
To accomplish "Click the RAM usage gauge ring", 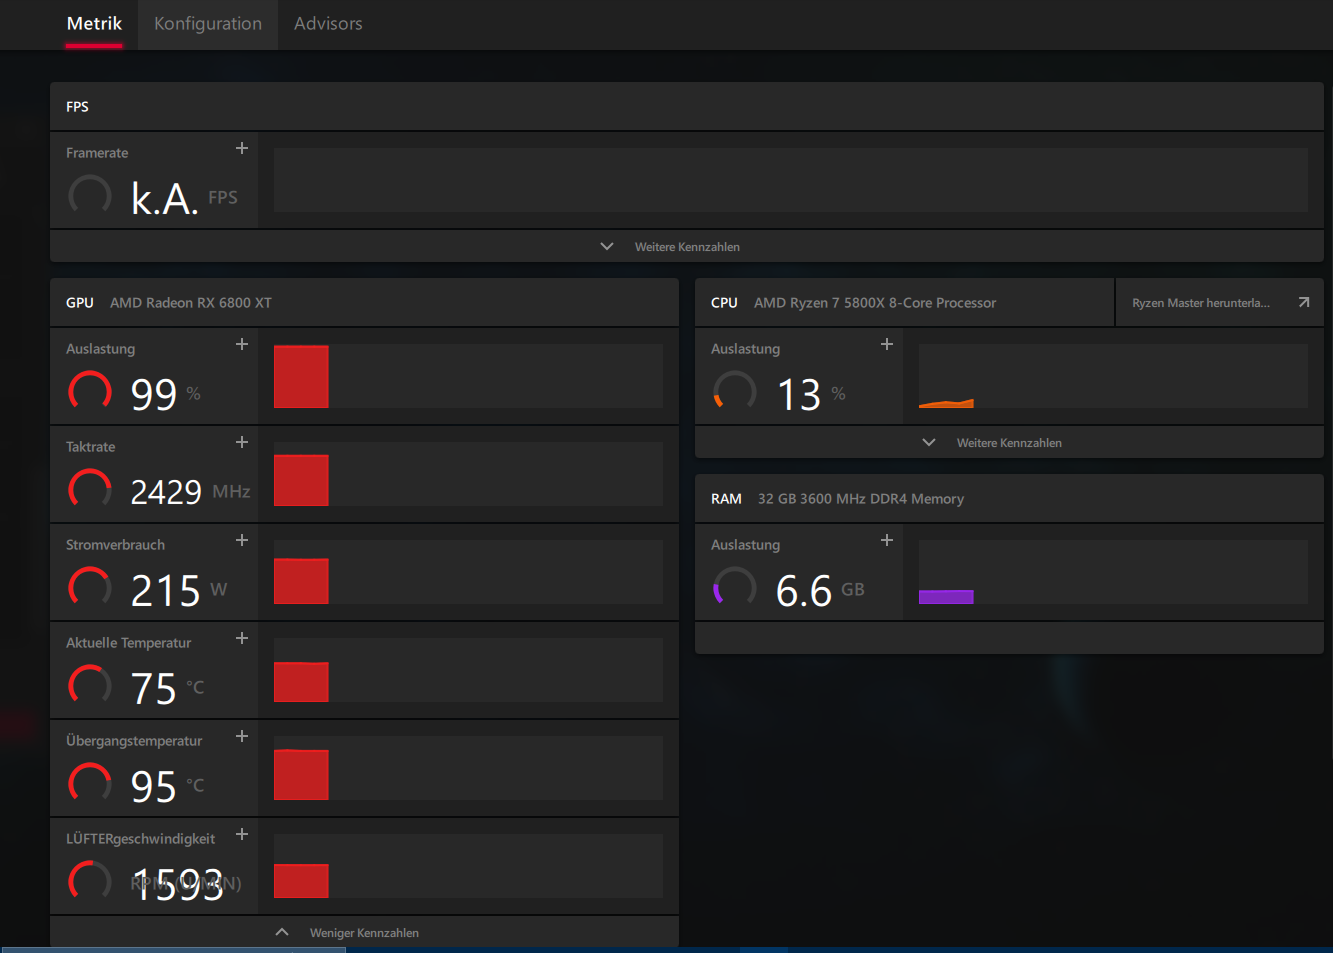I will pyautogui.click(x=734, y=587).
